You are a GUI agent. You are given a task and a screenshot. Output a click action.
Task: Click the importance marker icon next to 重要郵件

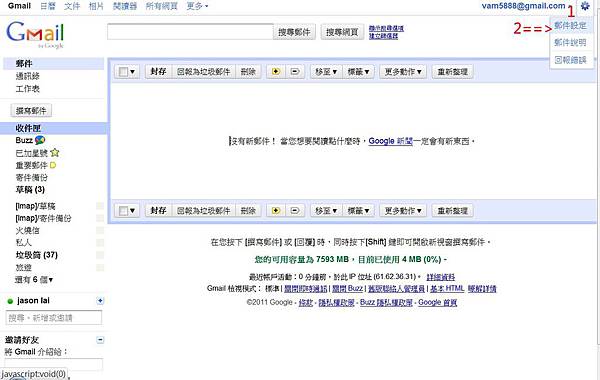[53, 165]
